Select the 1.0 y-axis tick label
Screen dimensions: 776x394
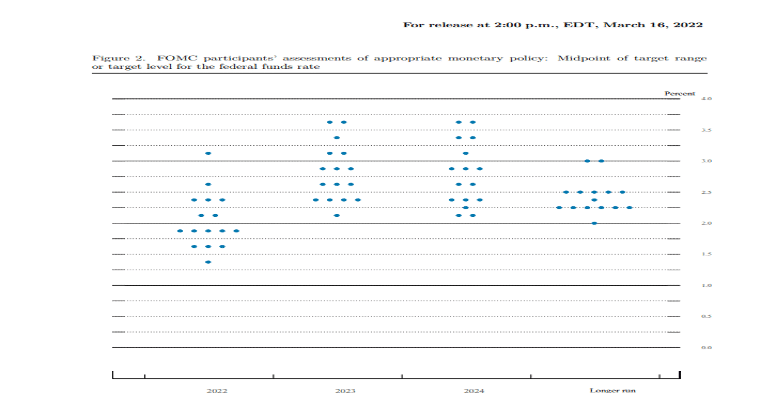coord(706,286)
